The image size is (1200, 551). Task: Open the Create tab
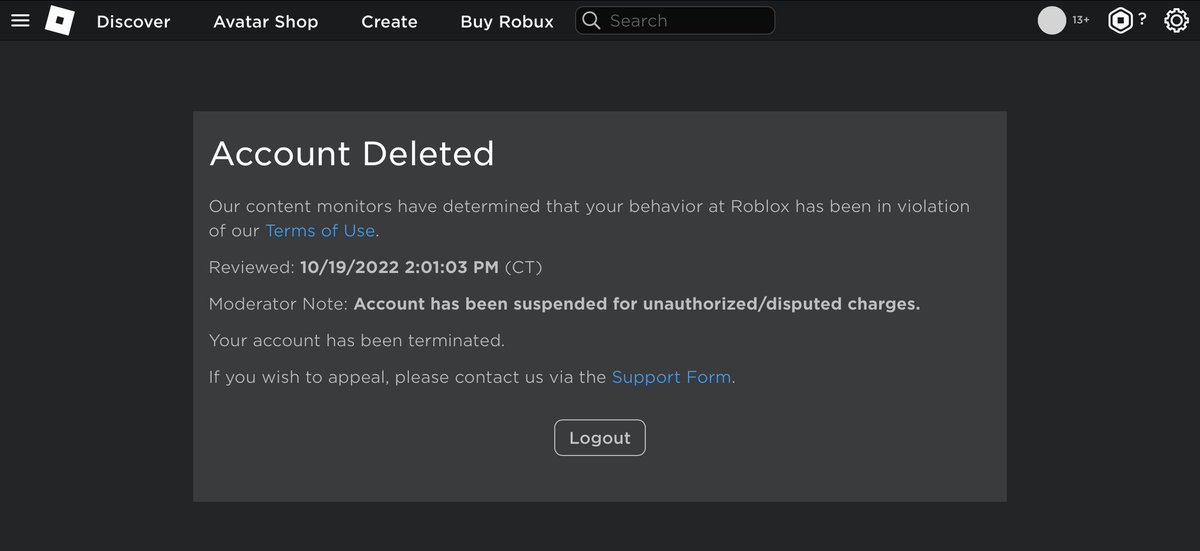pyautogui.click(x=389, y=21)
